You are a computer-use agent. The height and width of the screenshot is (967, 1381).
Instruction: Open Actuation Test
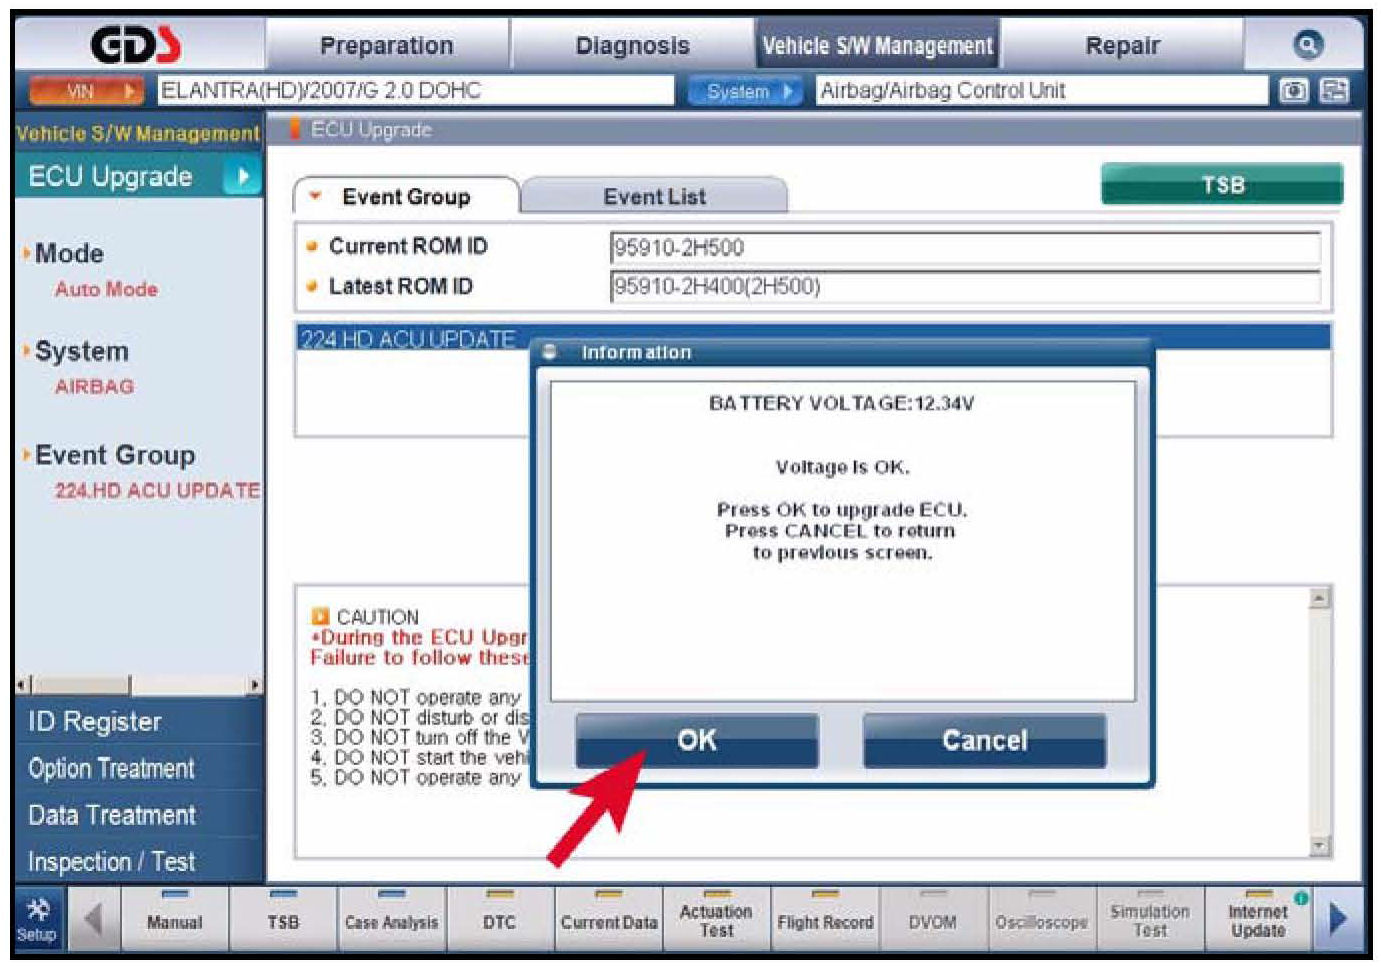pos(716,919)
